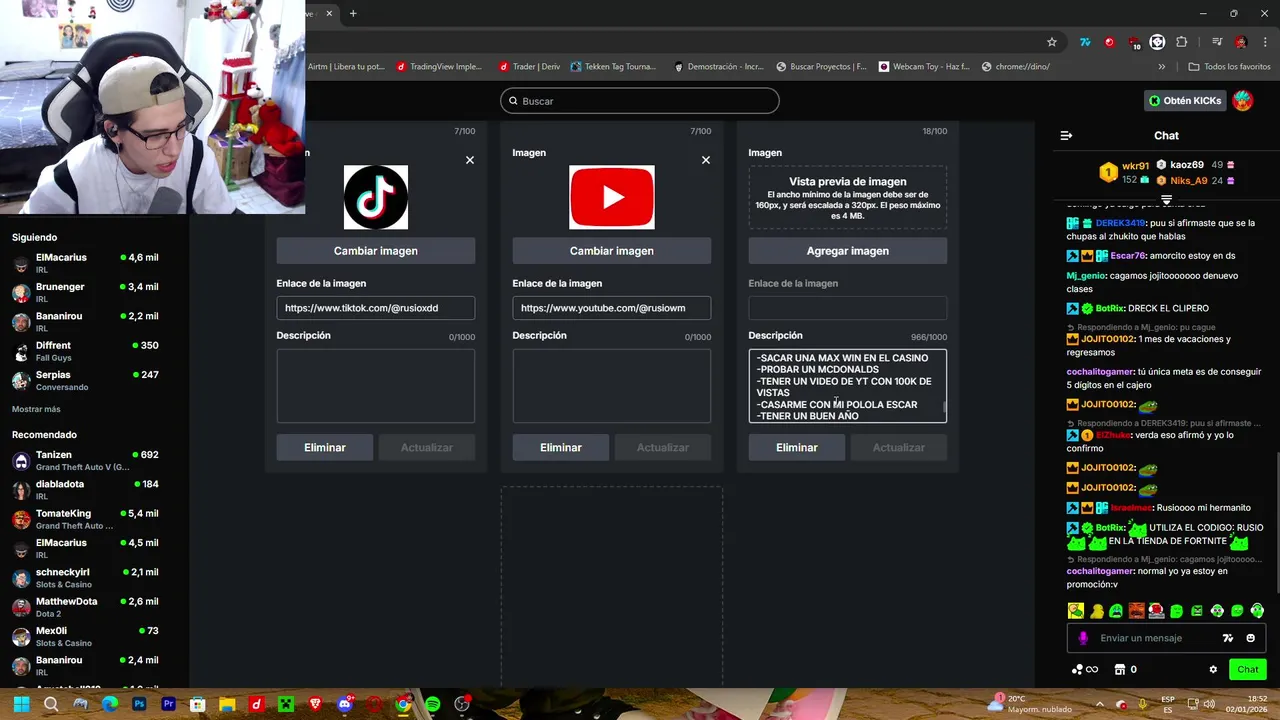Open a new browser tab with plus
The height and width of the screenshot is (720, 1280).
353,13
